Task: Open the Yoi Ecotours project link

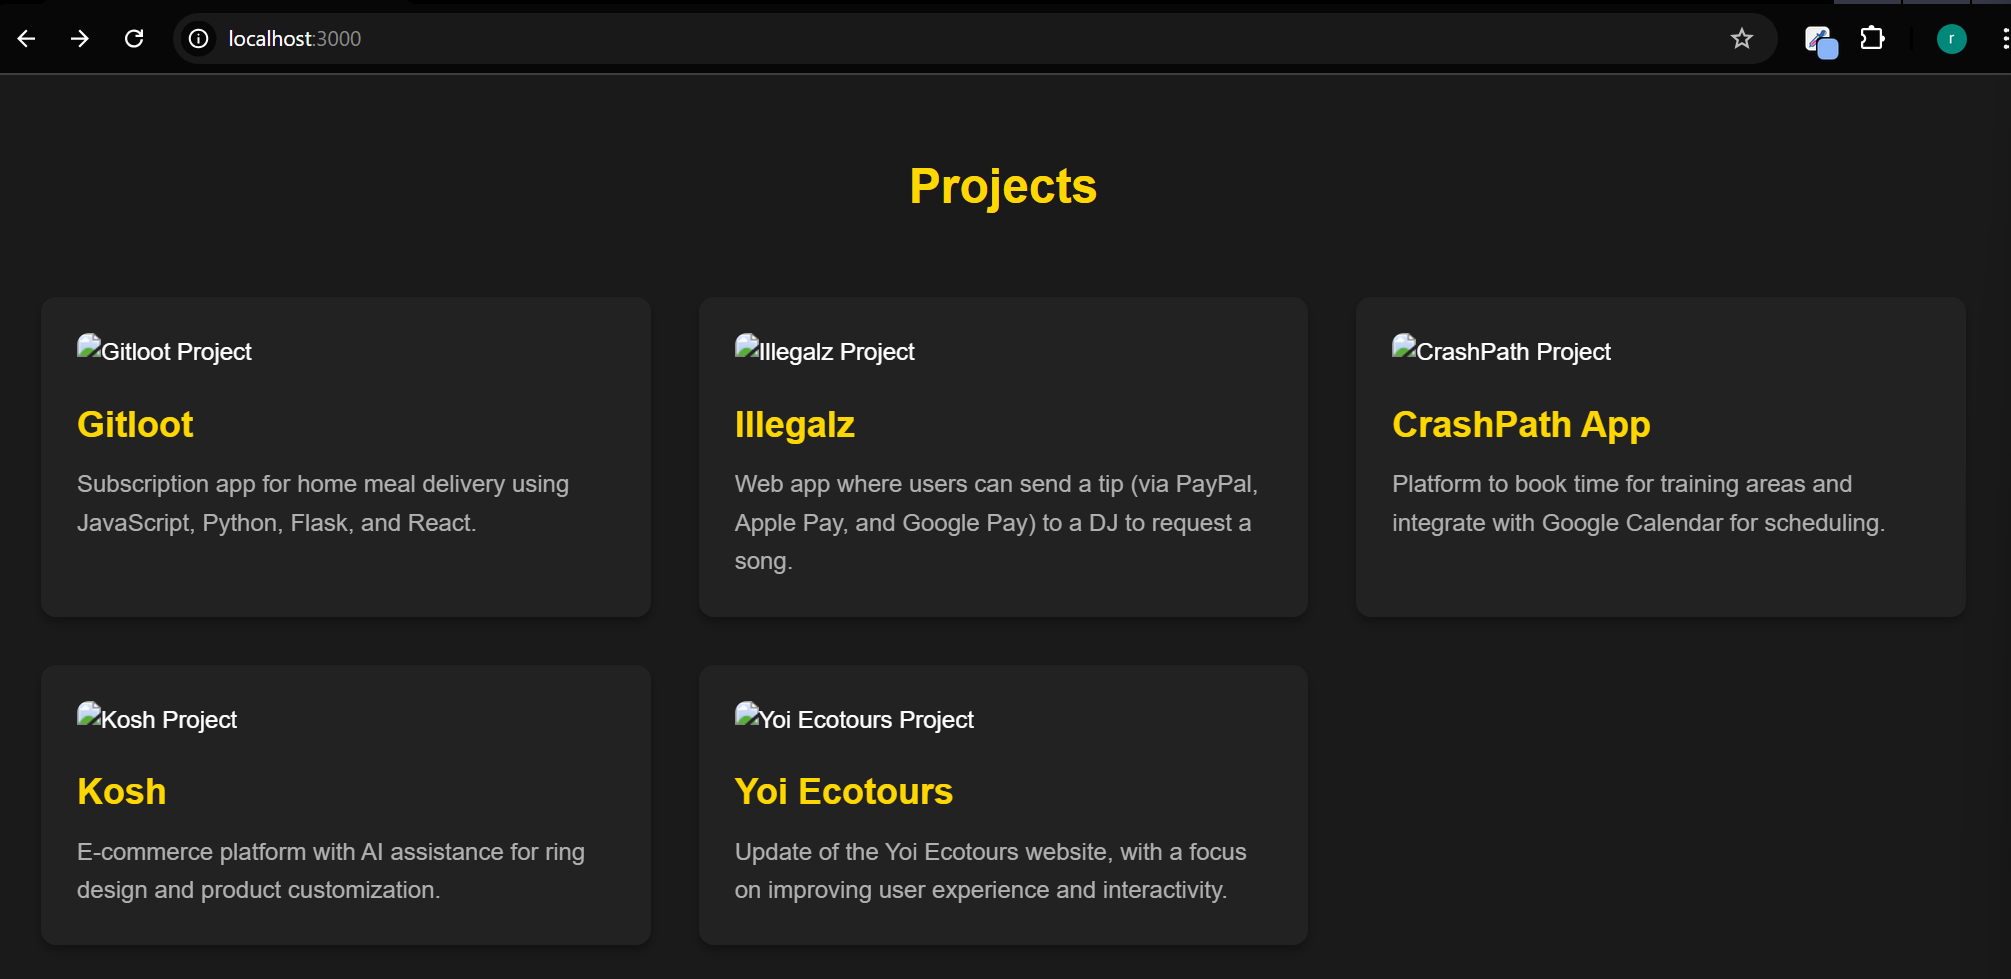Action: click(844, 791)
